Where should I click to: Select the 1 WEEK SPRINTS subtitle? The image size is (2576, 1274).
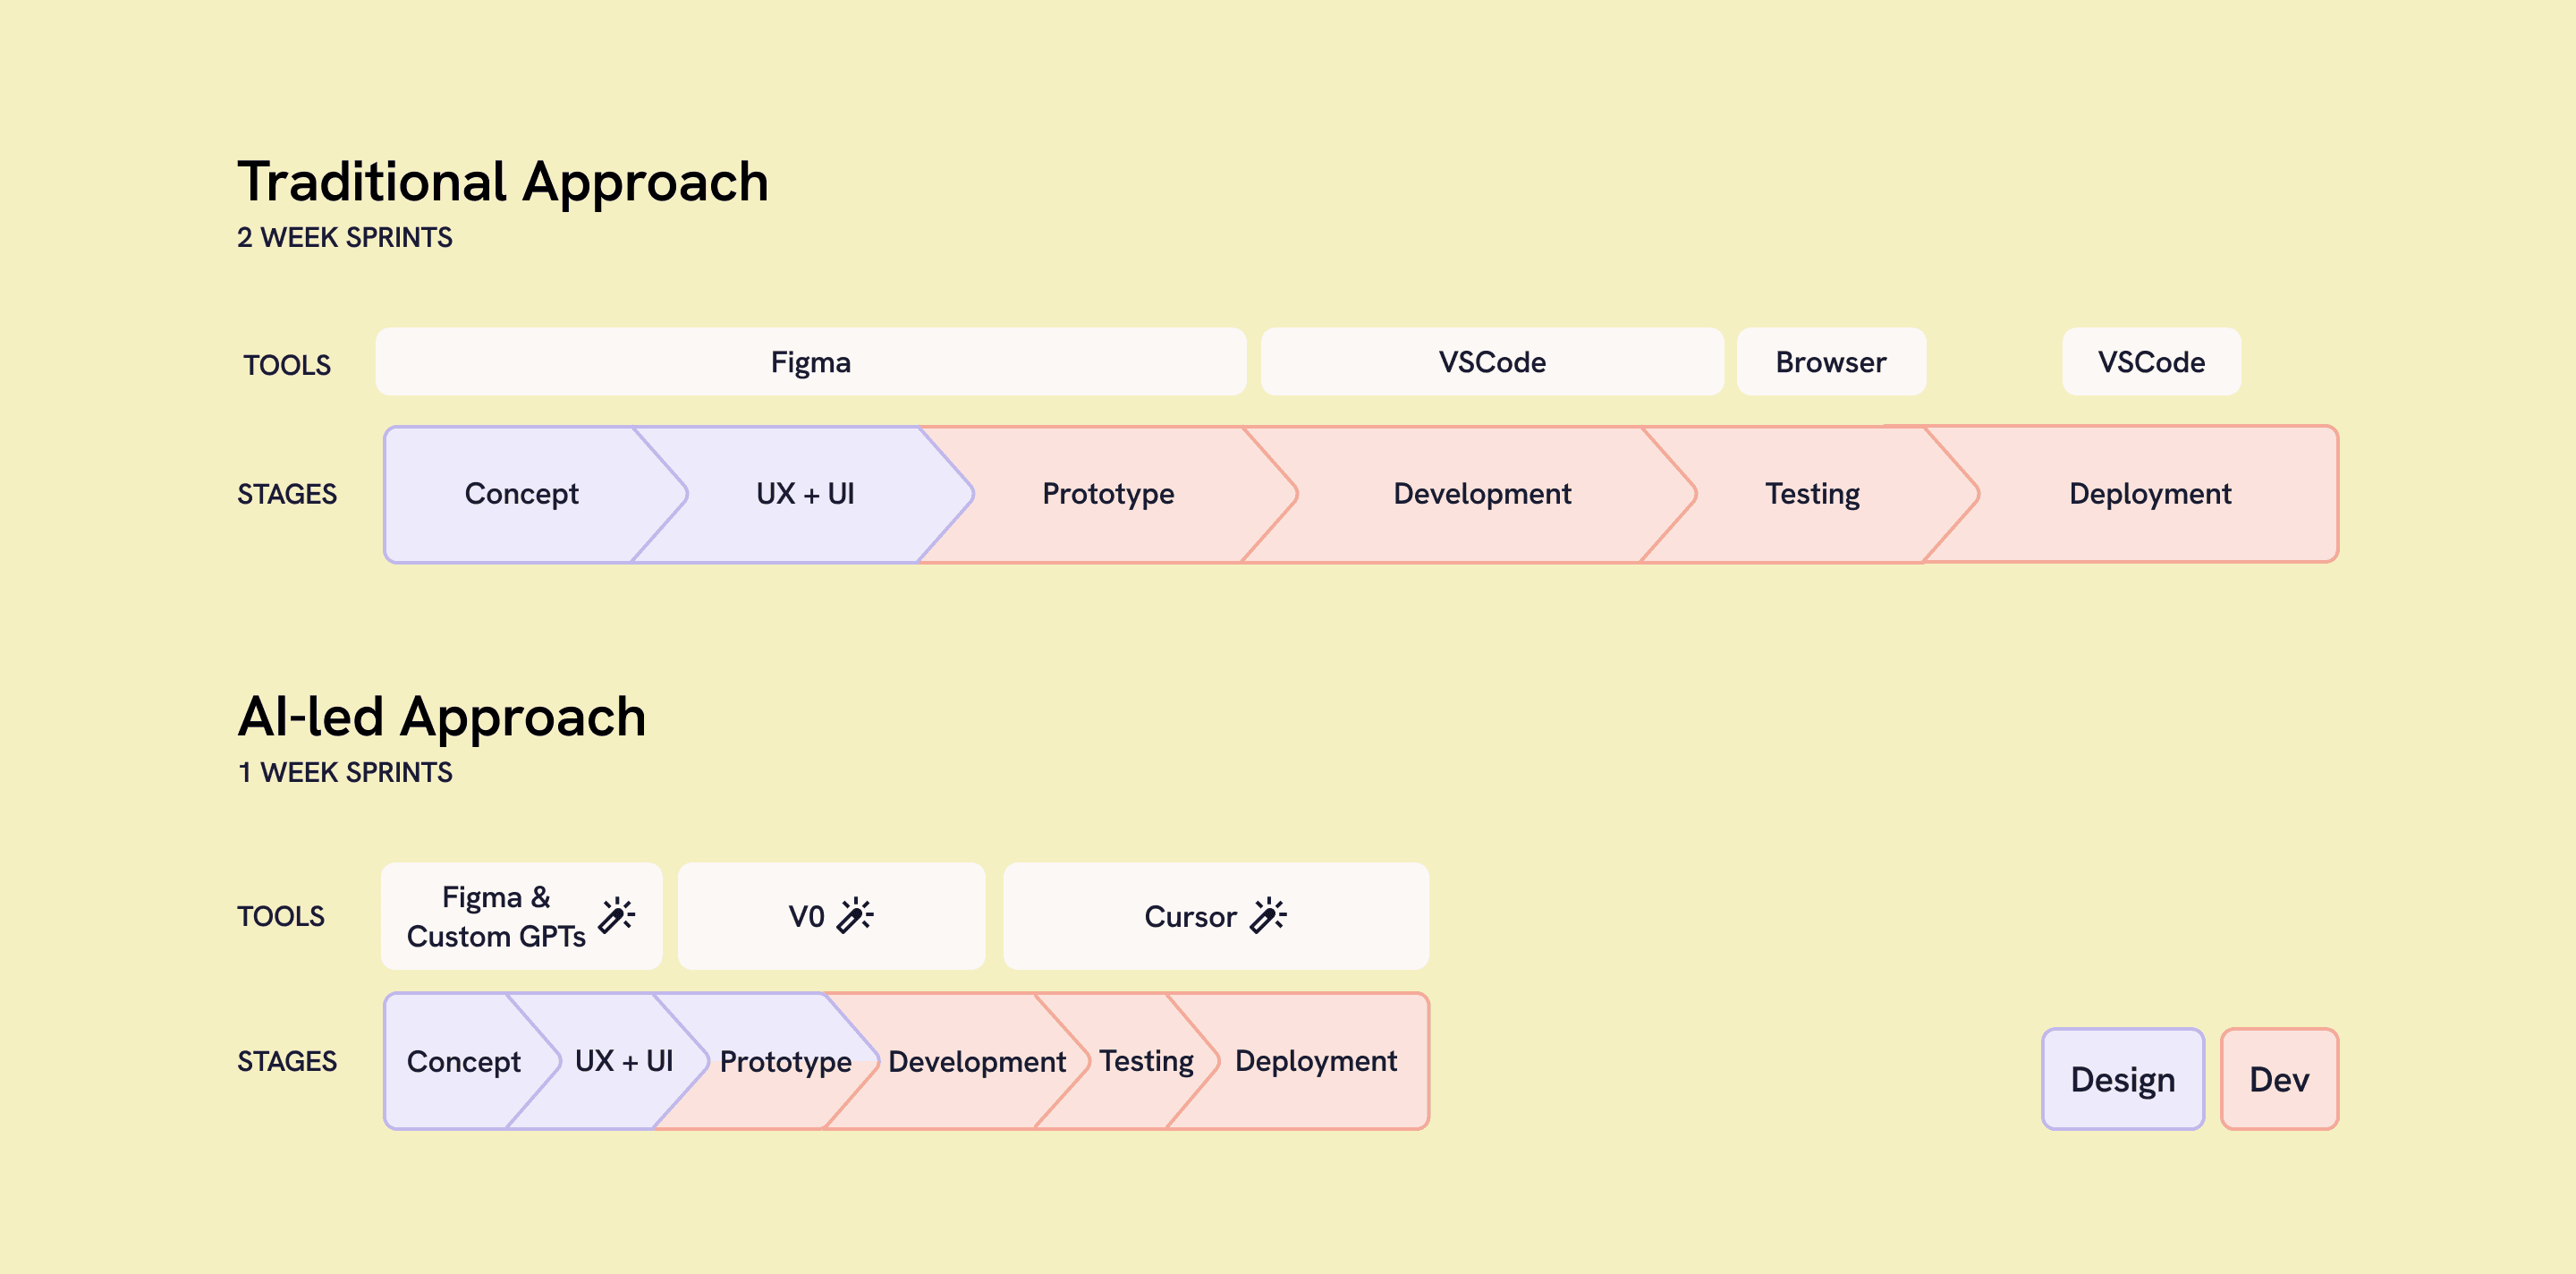point(345,772)
